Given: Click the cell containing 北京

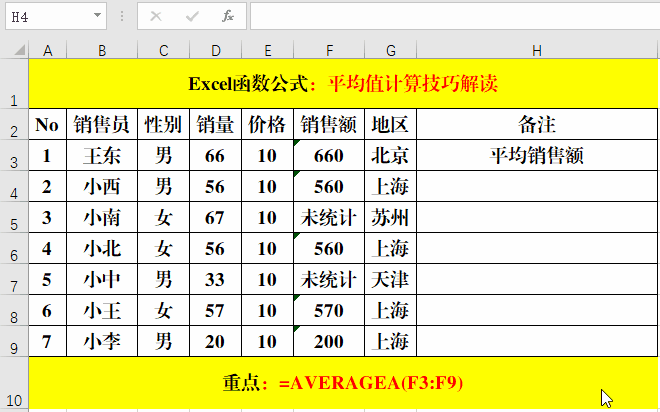Looking at the screenshot, I should coord(390,156).
